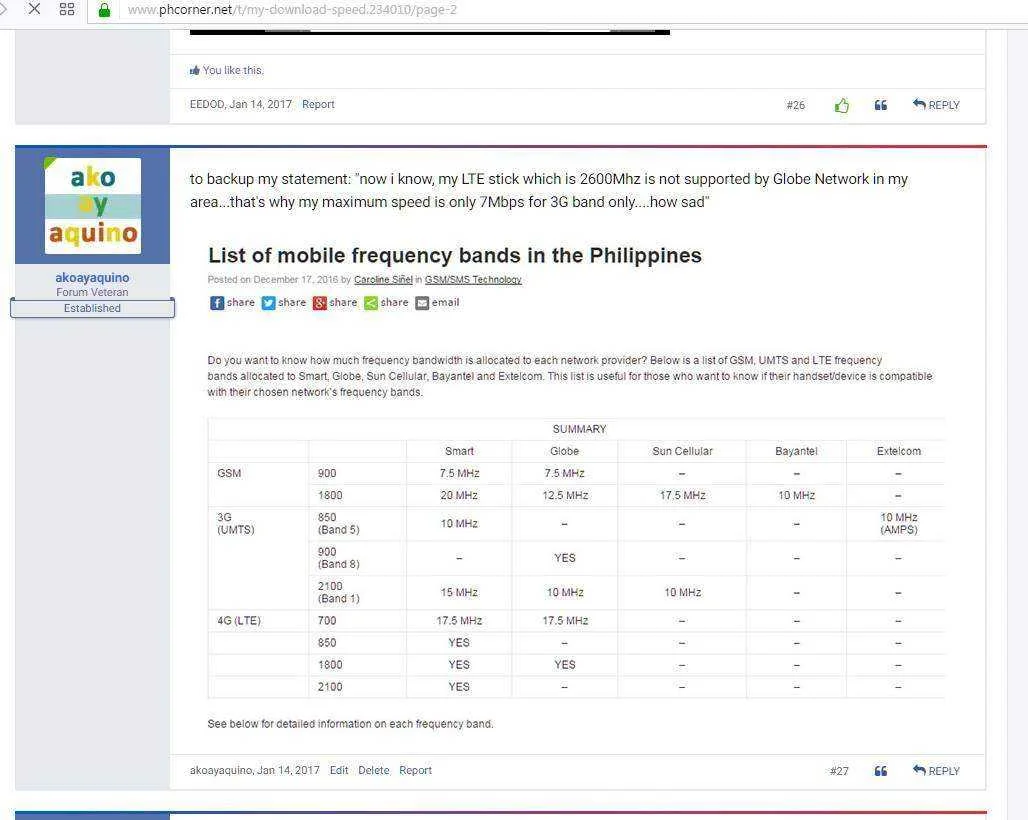
Task: Click the quote icon on post #26
Action: (880, 105)
